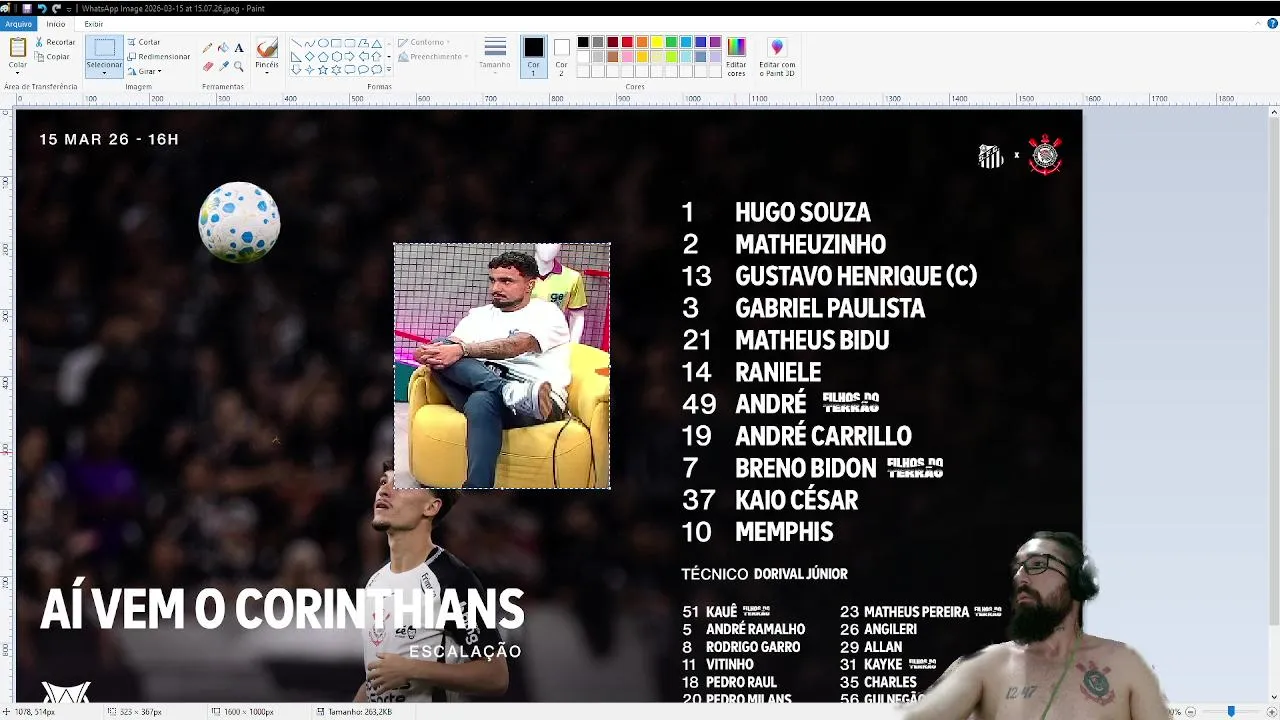The height and width of the screenshot is (720, 1280).
Task: Activate the Cor 1 foreground color
Action: tap(534, 56)
